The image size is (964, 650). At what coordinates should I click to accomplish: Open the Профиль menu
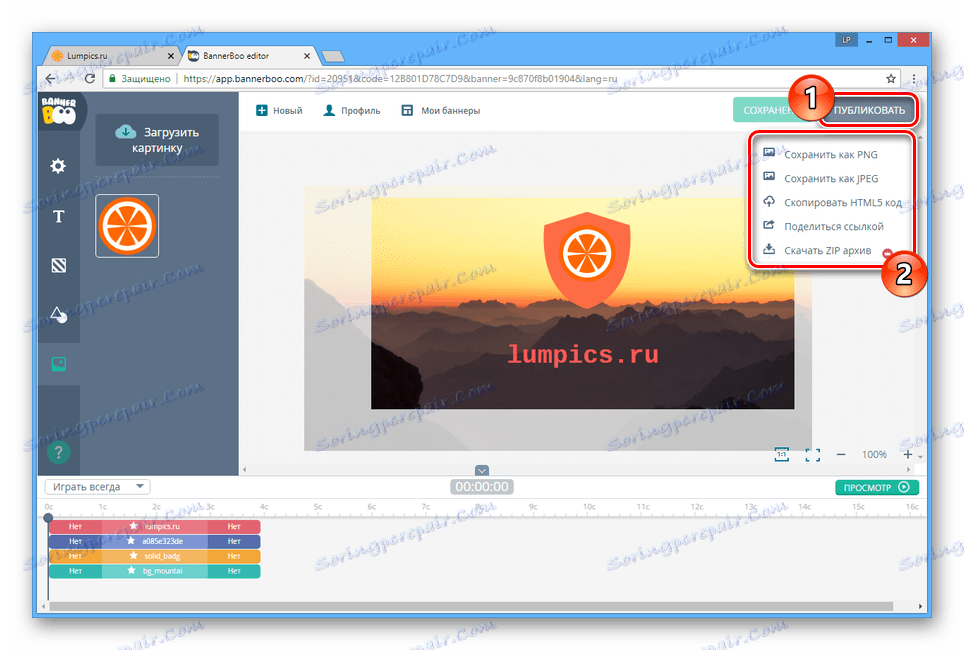[x=352, y=111]
